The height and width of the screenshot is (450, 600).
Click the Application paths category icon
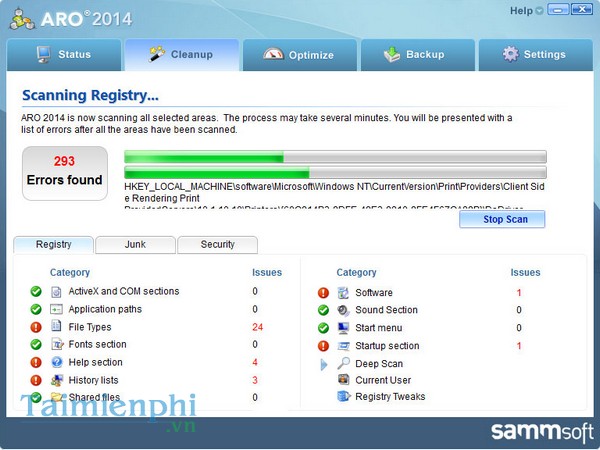57,310
